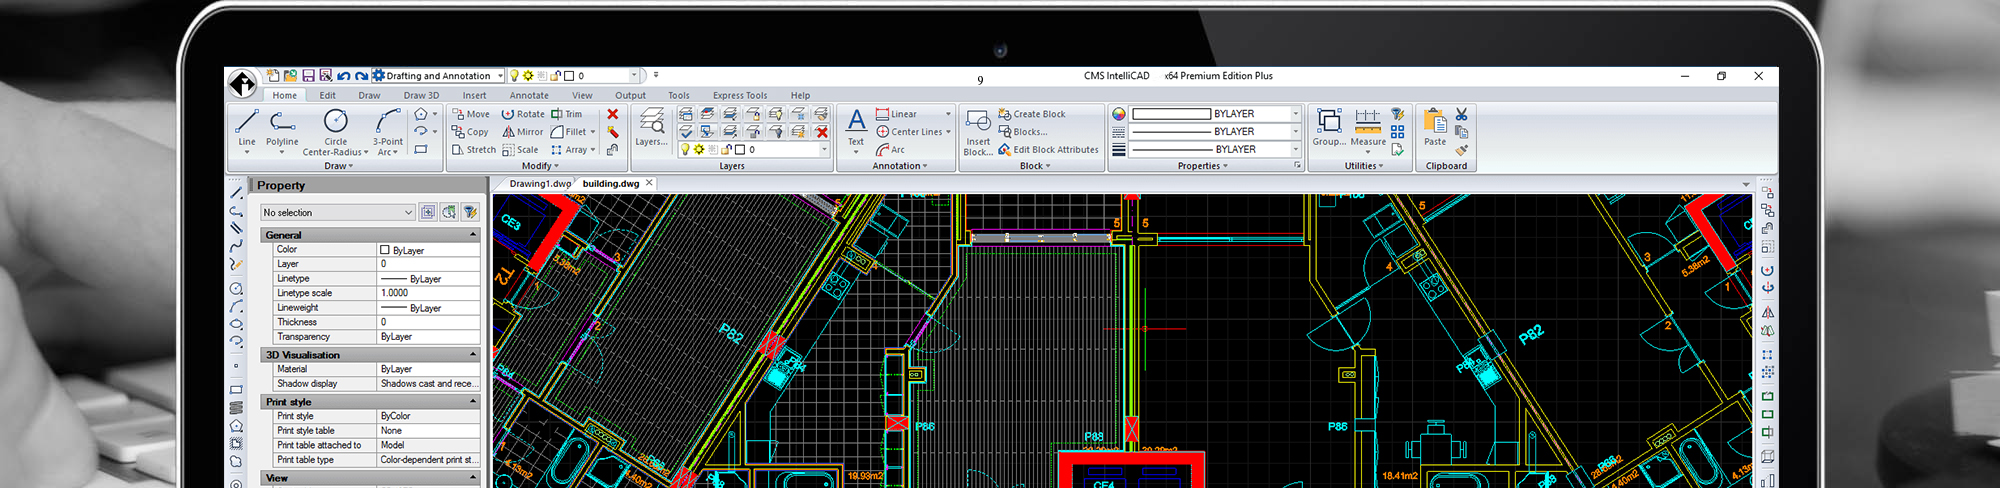Select the Polyline tool
The height and width of the screenshot is (488, 2000).
click(282, 129)
